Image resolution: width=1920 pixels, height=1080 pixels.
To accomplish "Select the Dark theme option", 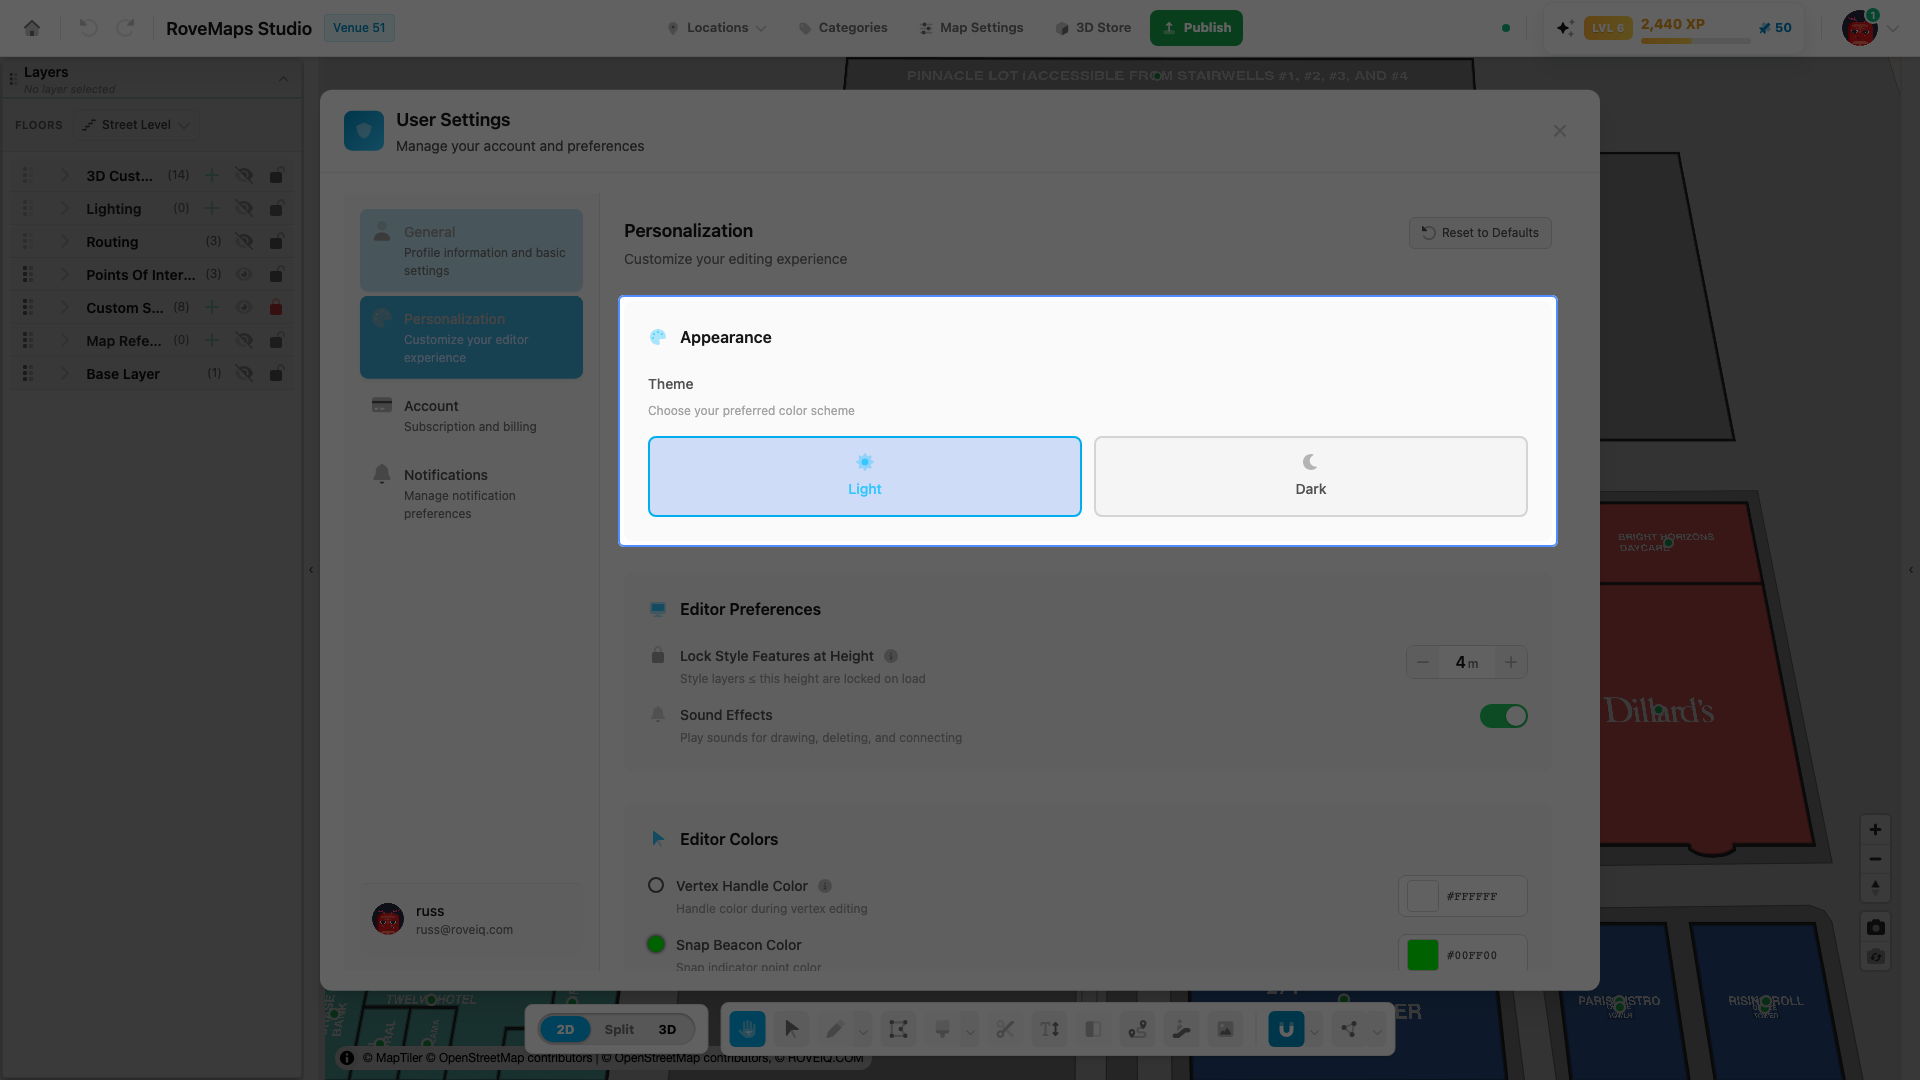I will click(x=1310, y=476).
